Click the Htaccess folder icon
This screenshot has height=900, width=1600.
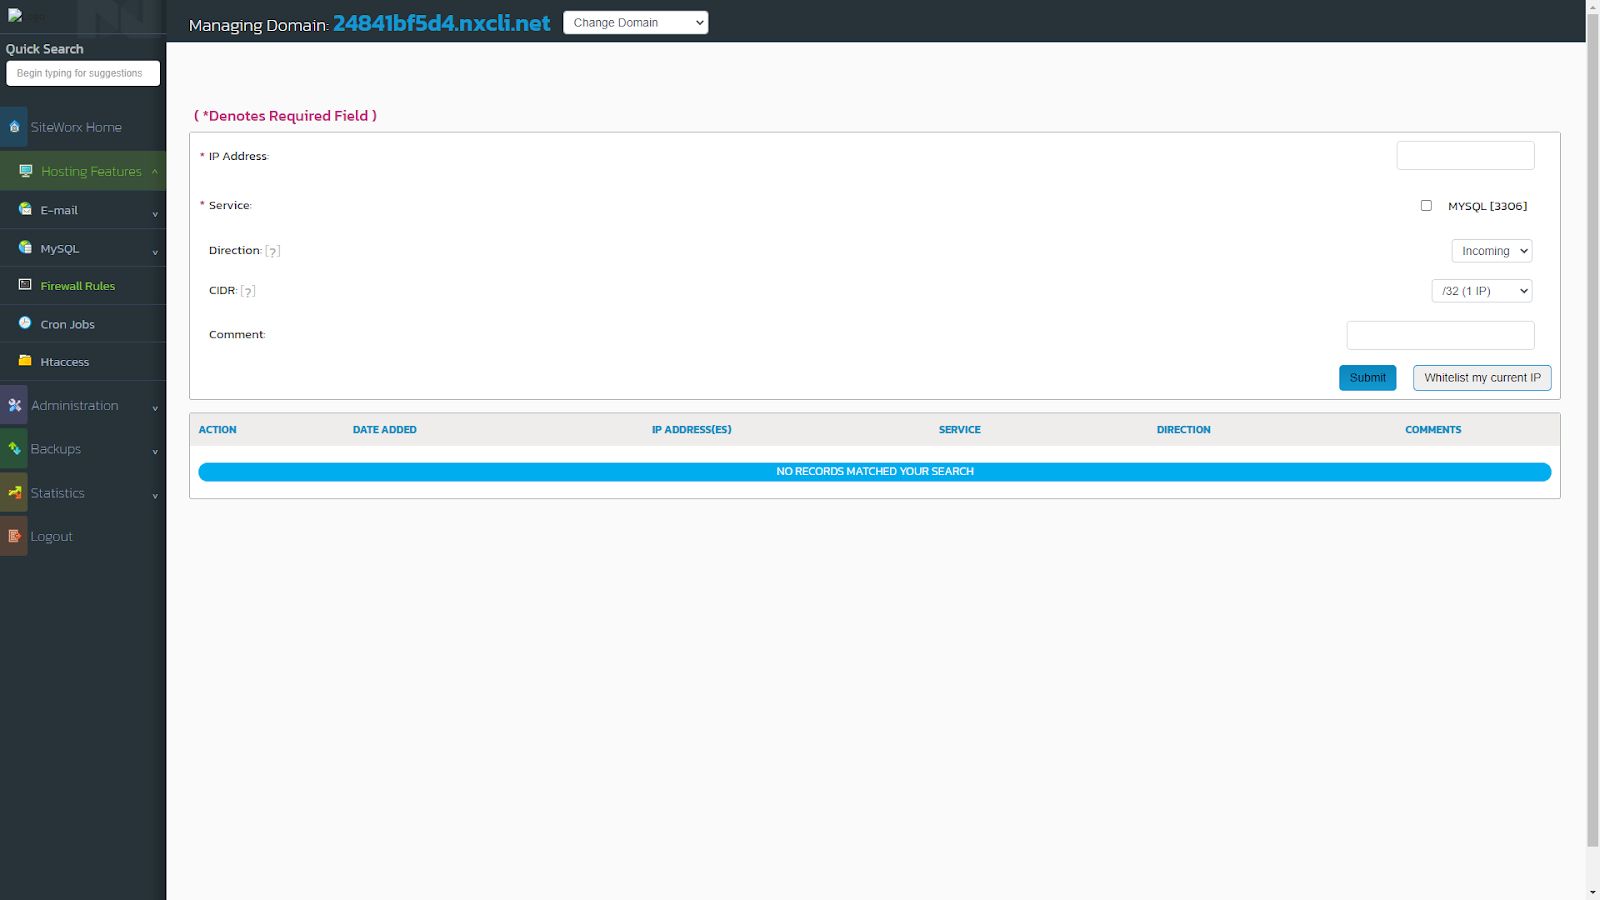[24, 361]
